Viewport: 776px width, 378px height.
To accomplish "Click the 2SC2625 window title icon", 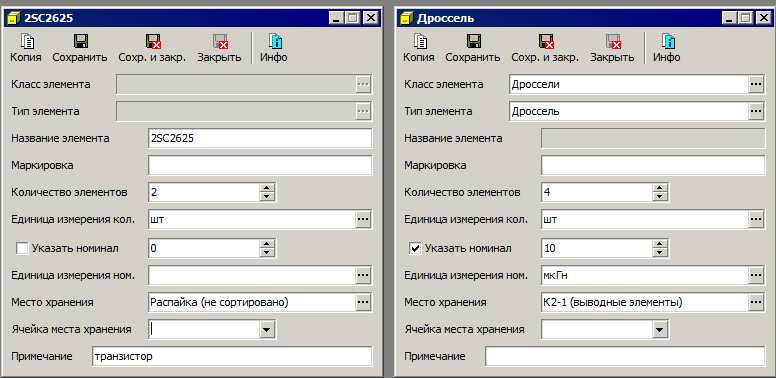I will (14, 18).
